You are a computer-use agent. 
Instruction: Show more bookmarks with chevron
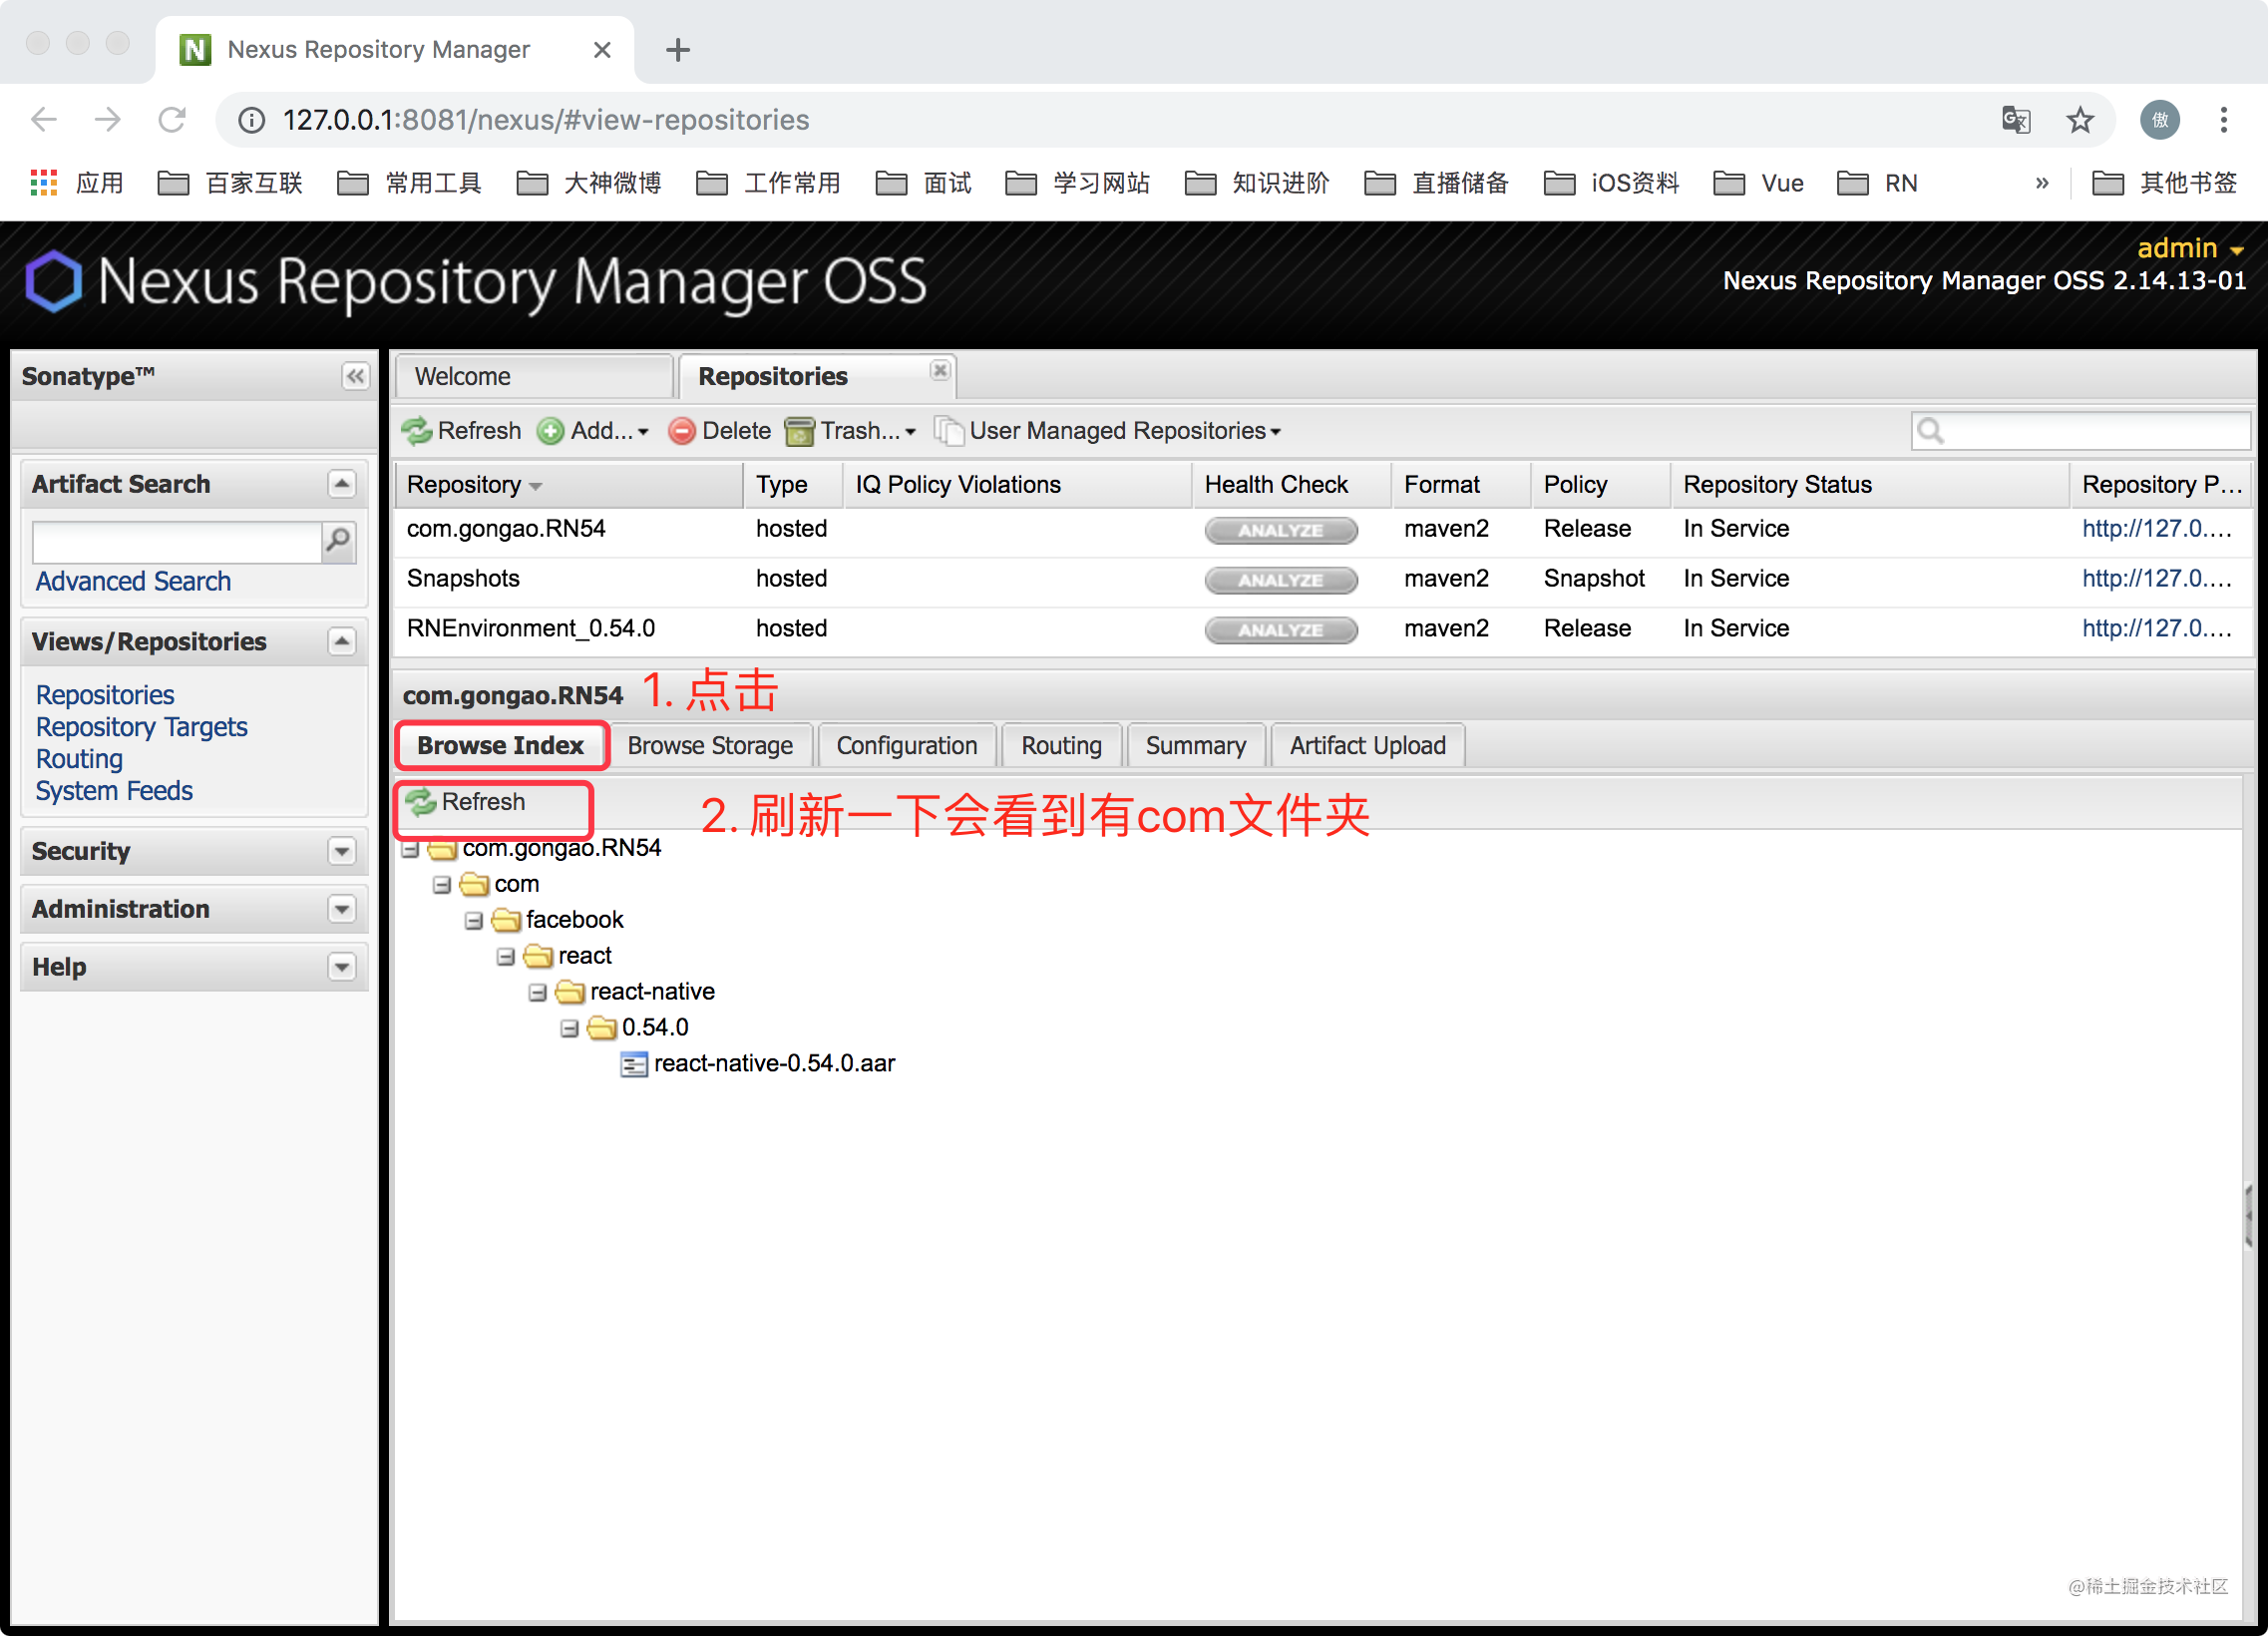point(2042,183)
